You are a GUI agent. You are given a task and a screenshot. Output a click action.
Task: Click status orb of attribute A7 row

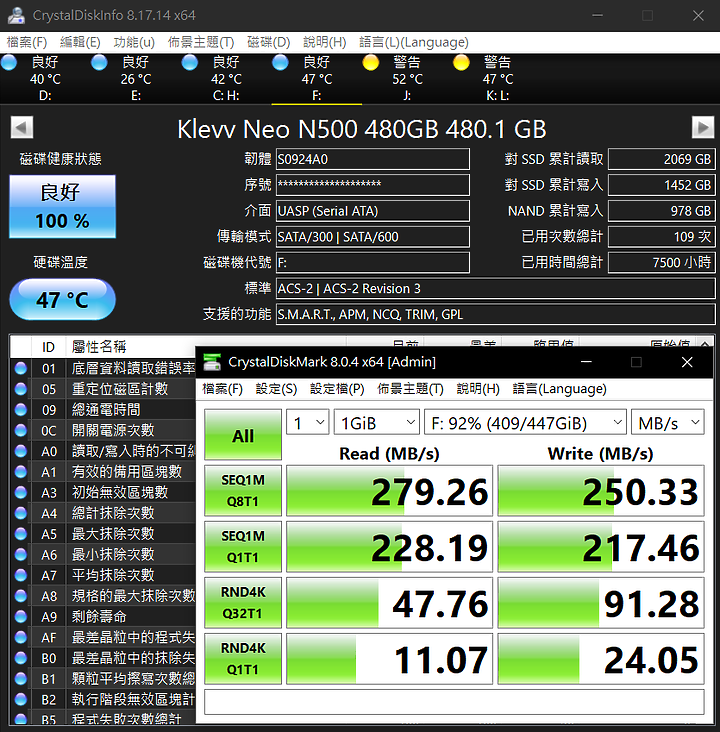21,575
